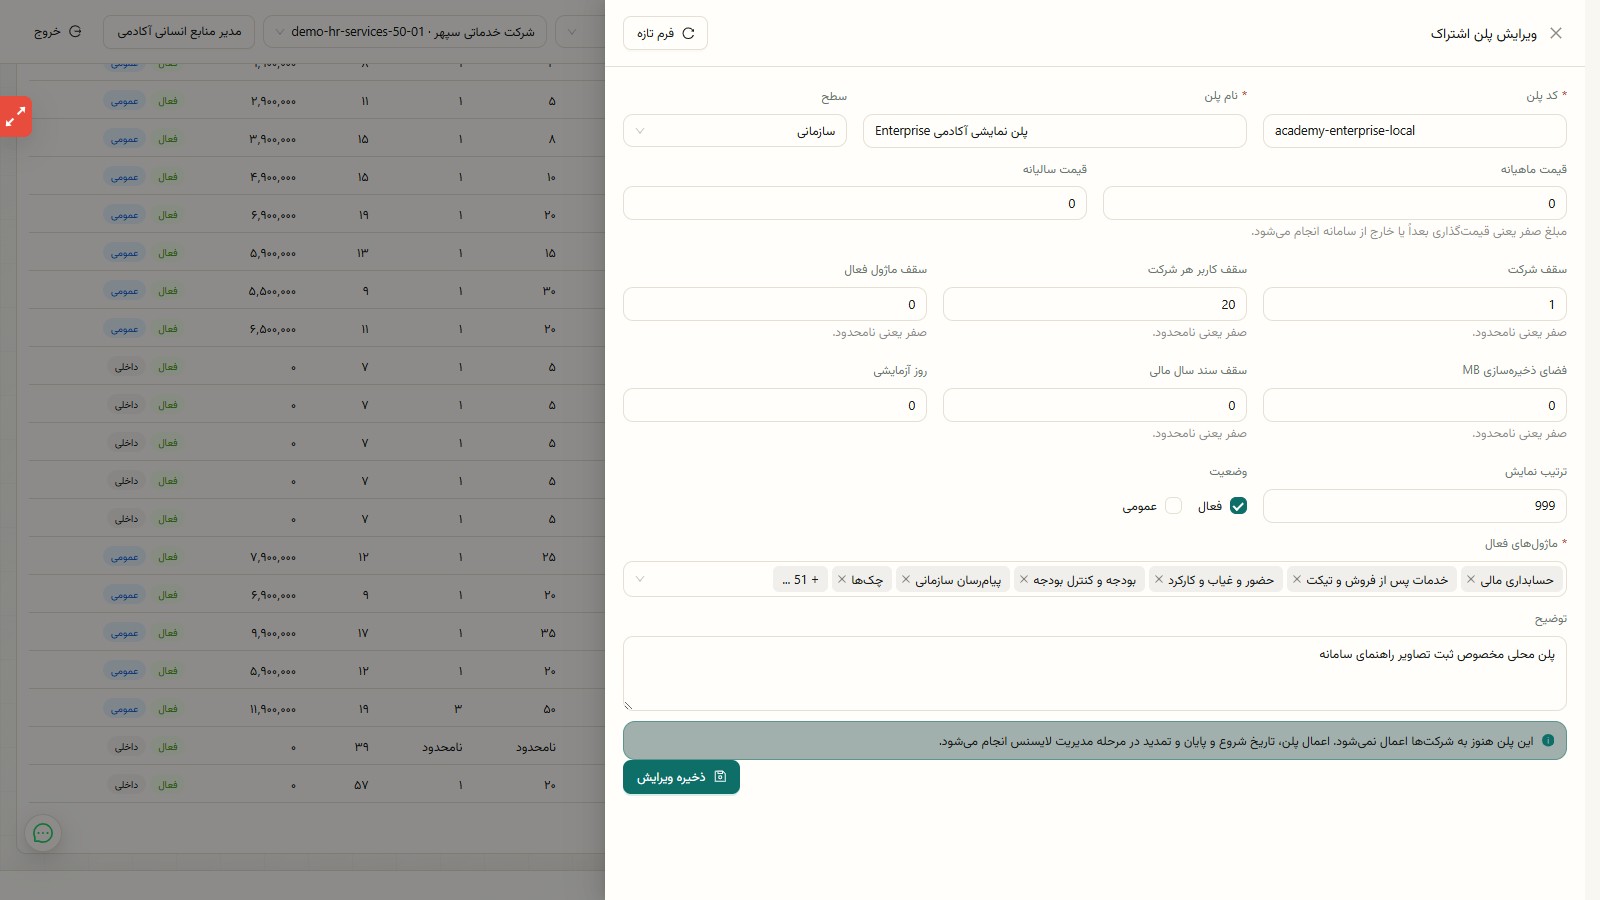This screenshot has width=1600, height=900.
Task: Click the سقف ماژول فعال input
Action: point(775,304)
